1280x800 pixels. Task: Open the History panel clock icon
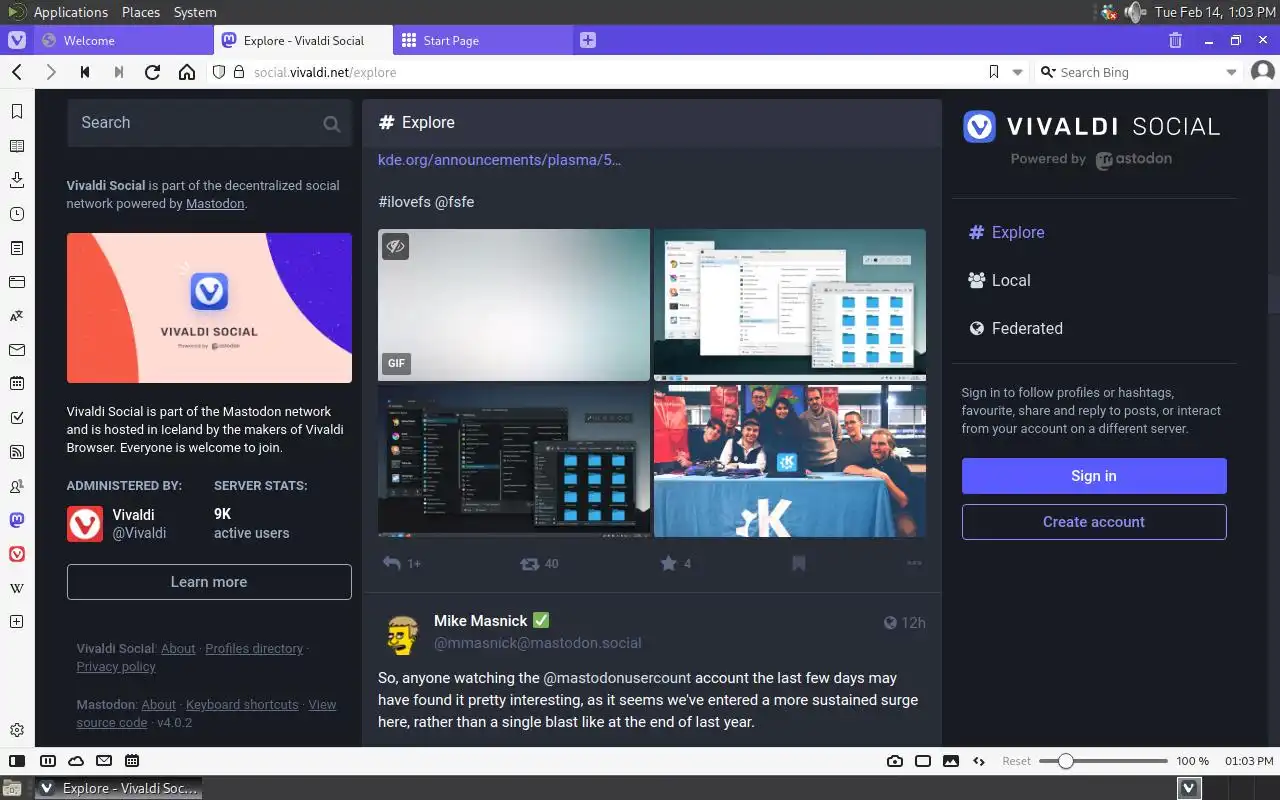pyautogui.click(x=17, y=214)
